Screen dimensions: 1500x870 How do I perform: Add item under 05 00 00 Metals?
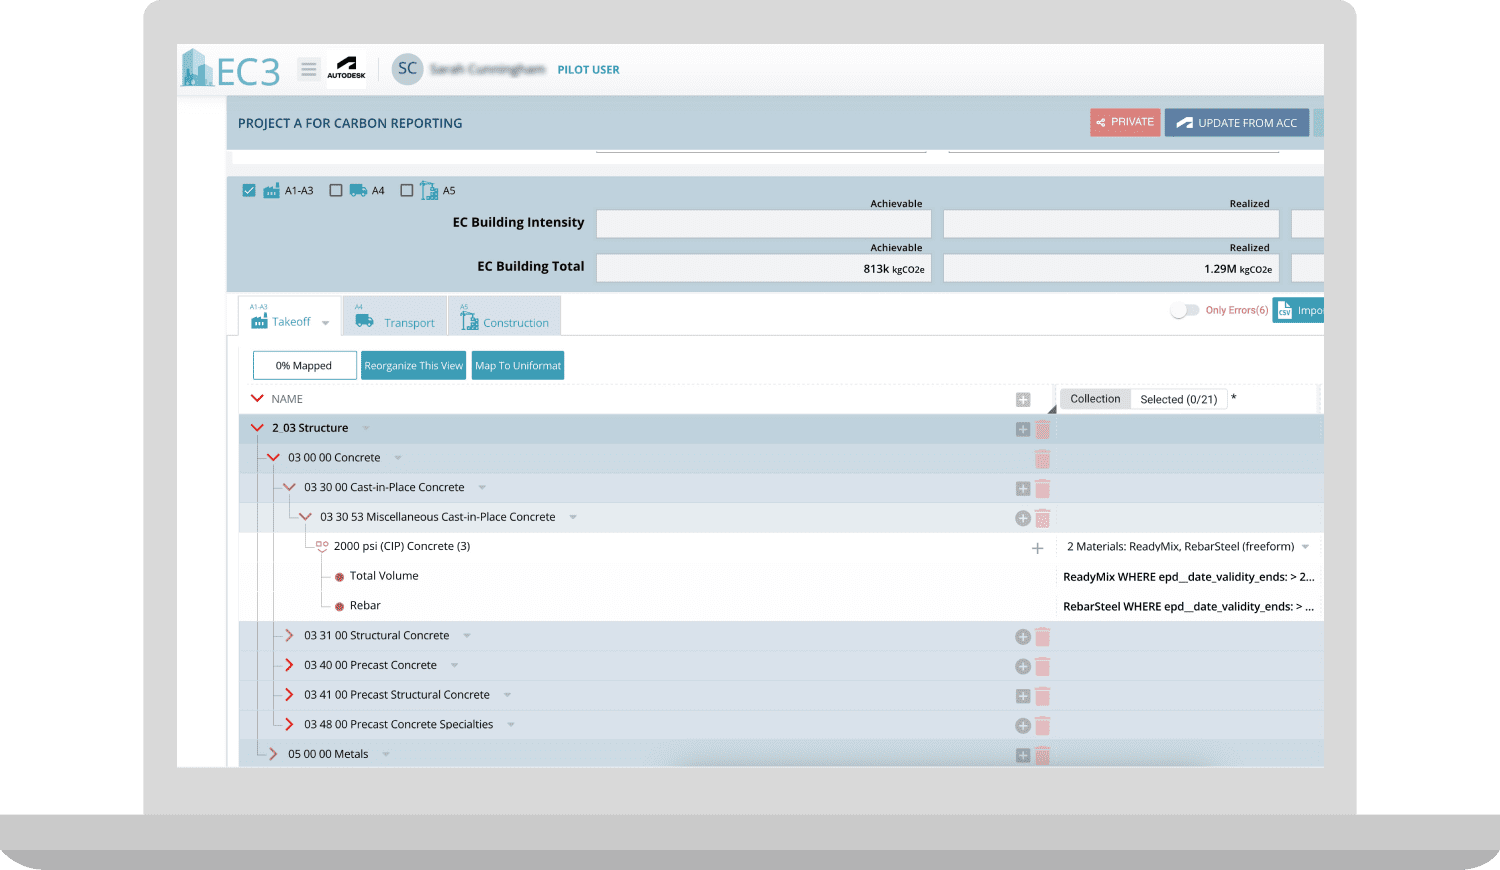click(1023, 756)
